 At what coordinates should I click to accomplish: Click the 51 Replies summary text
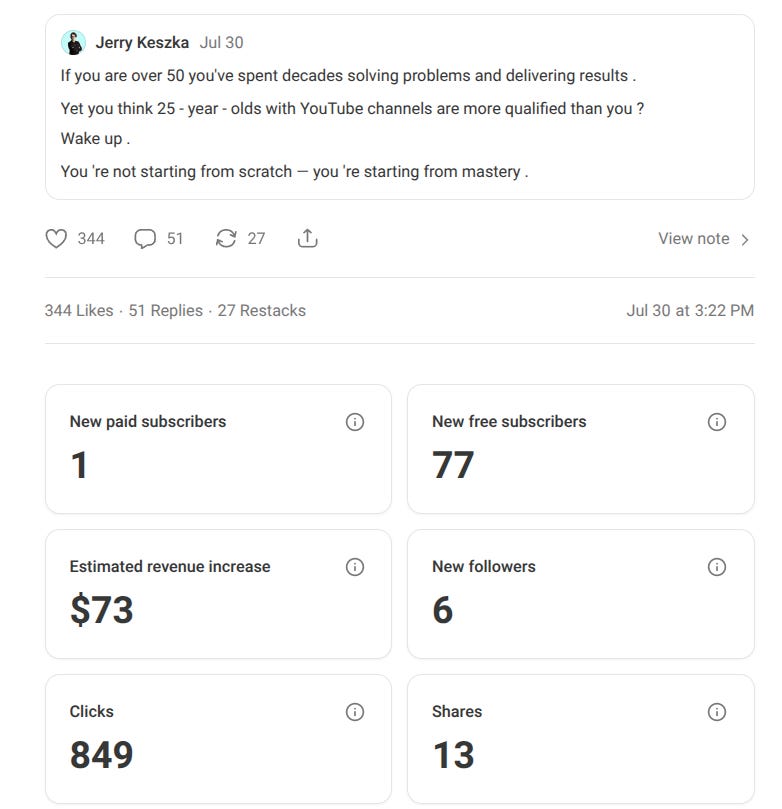(165, 311)
